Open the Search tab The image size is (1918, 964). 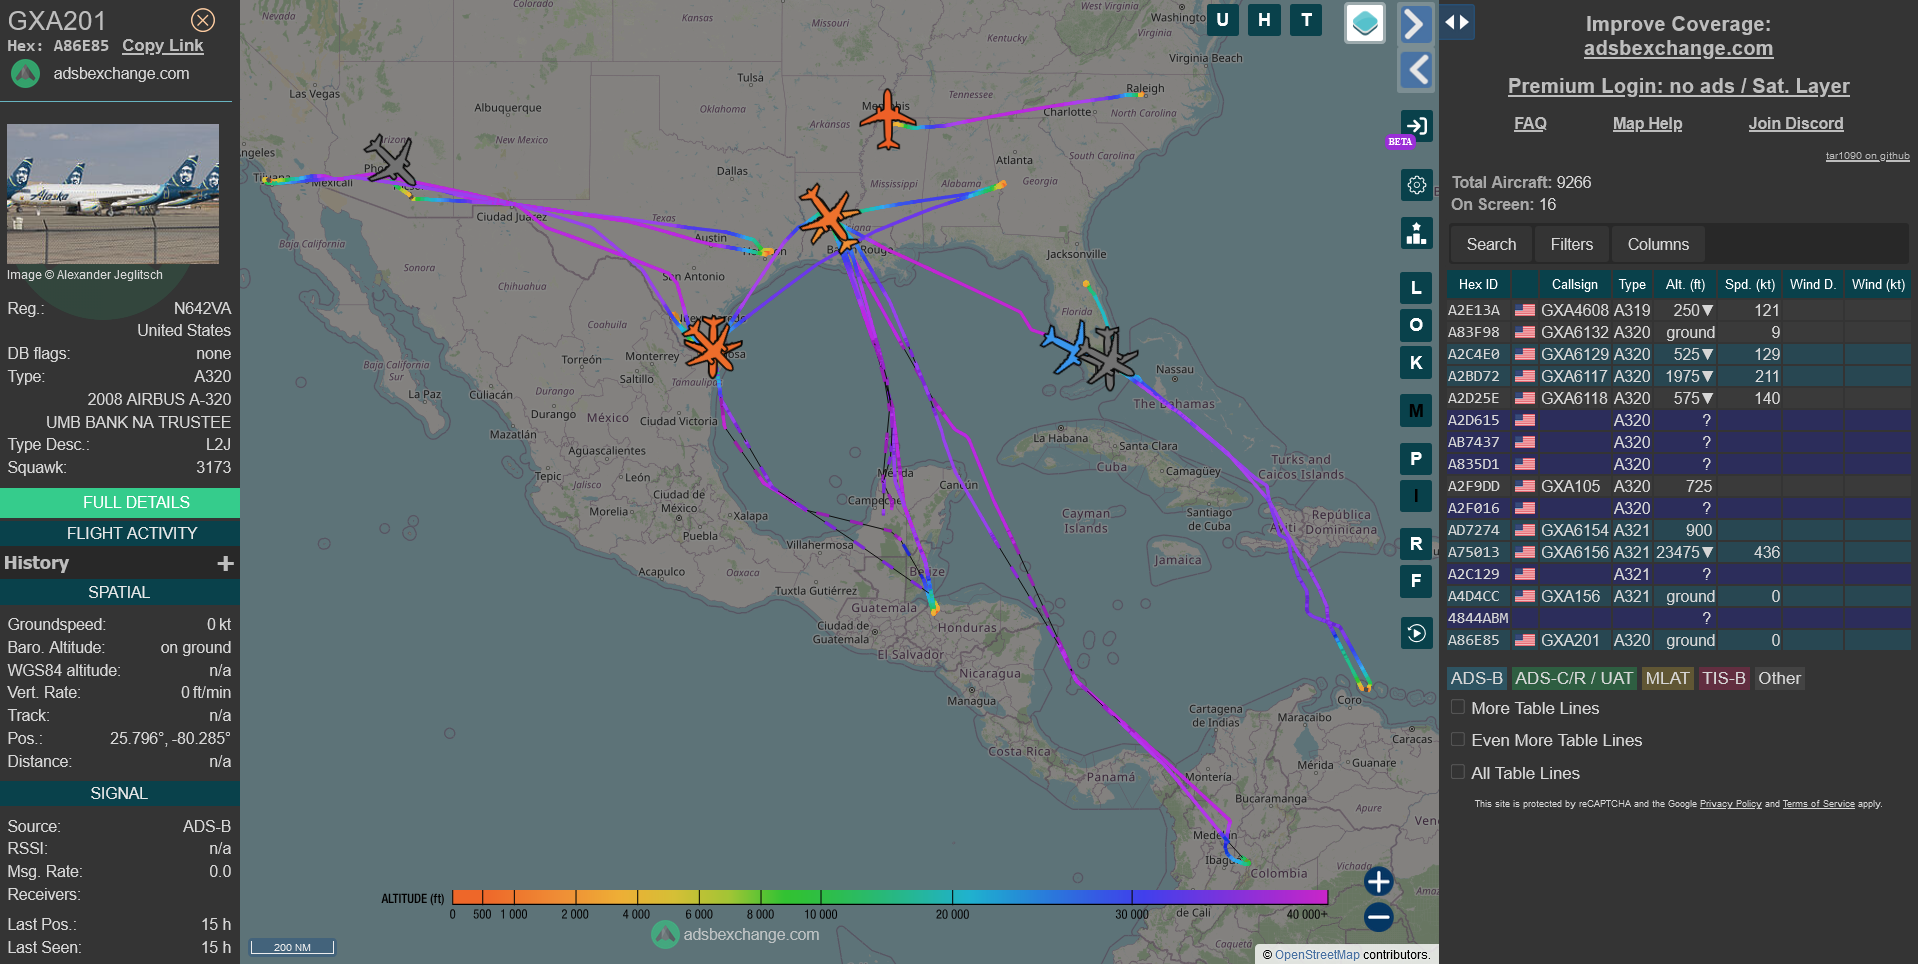(x=1491, y=245)
